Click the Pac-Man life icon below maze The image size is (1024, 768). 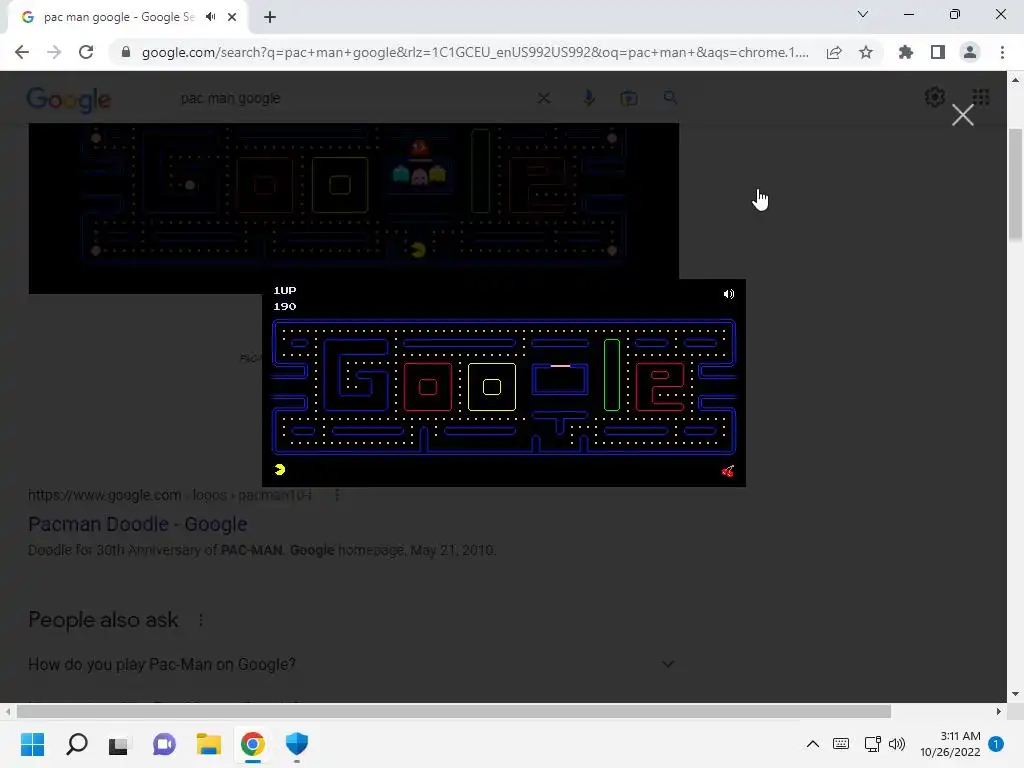280,470
